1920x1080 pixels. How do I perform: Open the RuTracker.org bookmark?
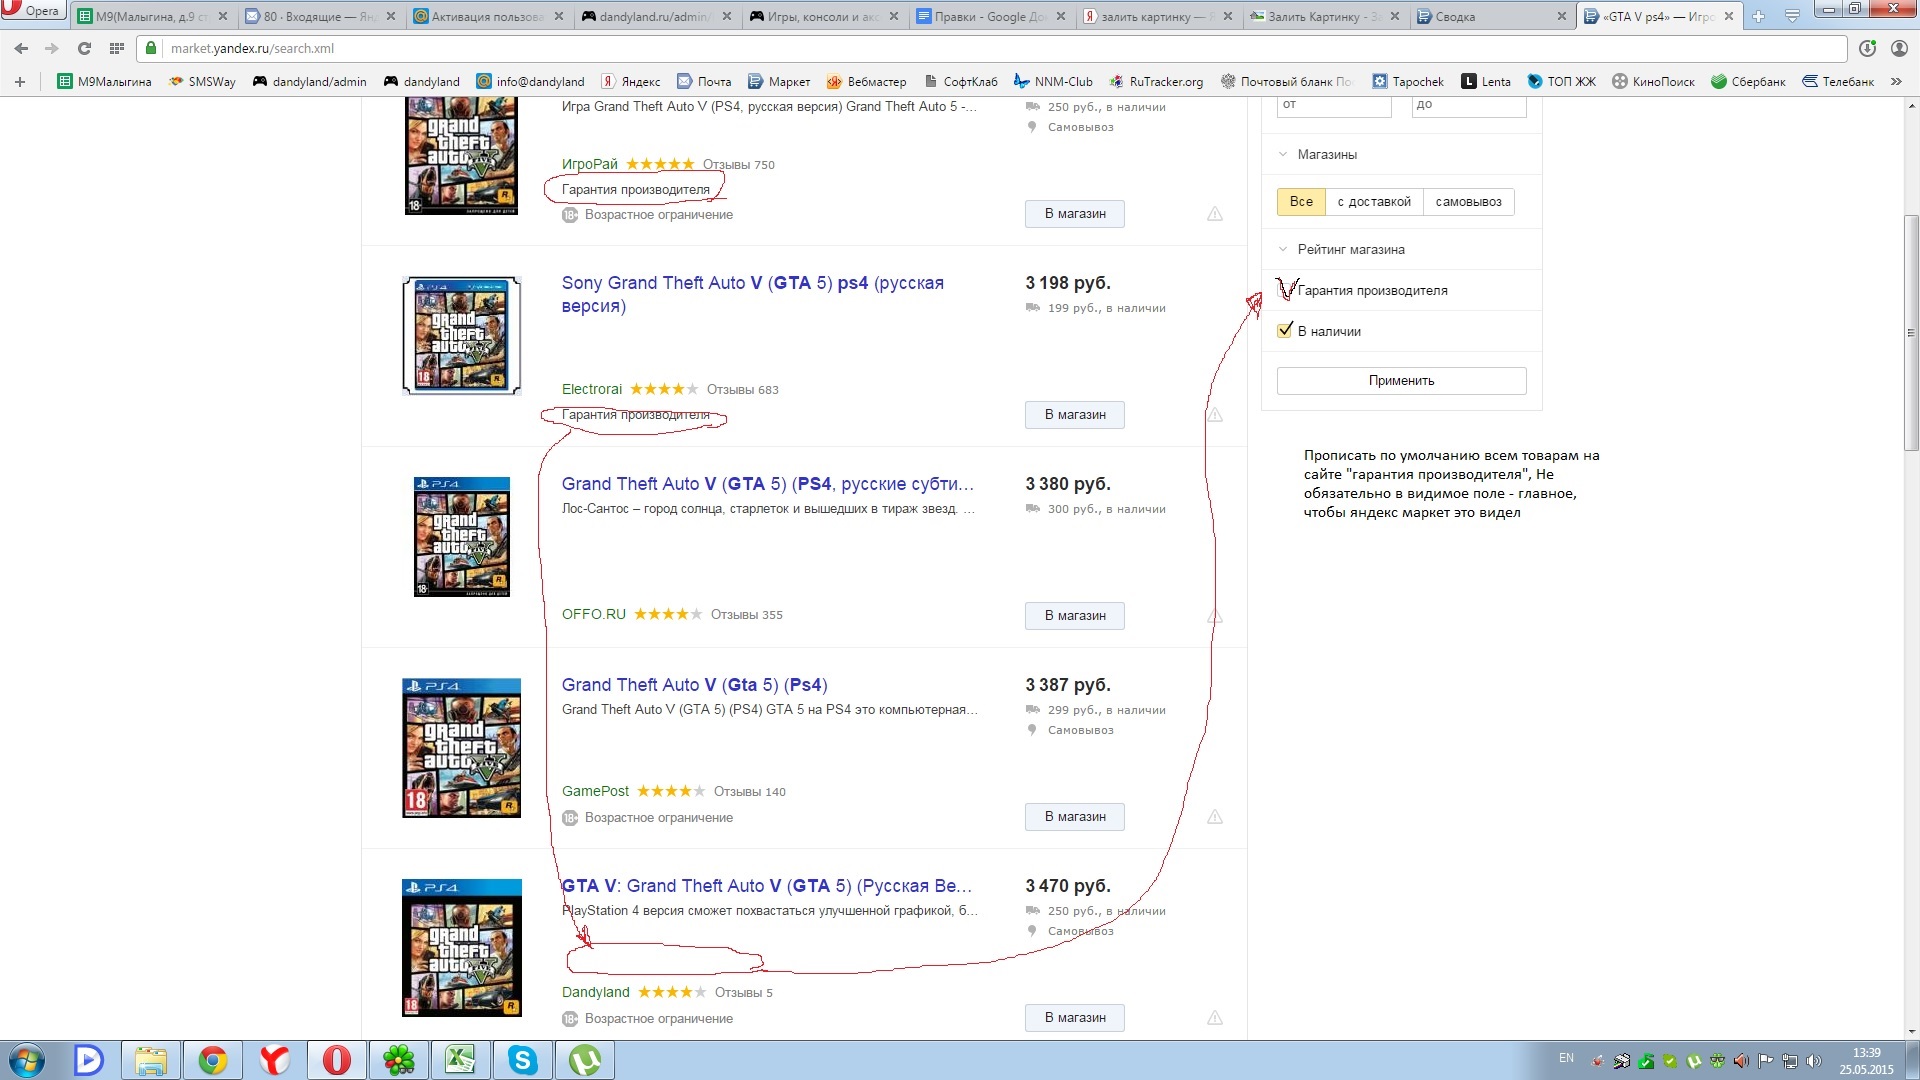pos(1156,82)
